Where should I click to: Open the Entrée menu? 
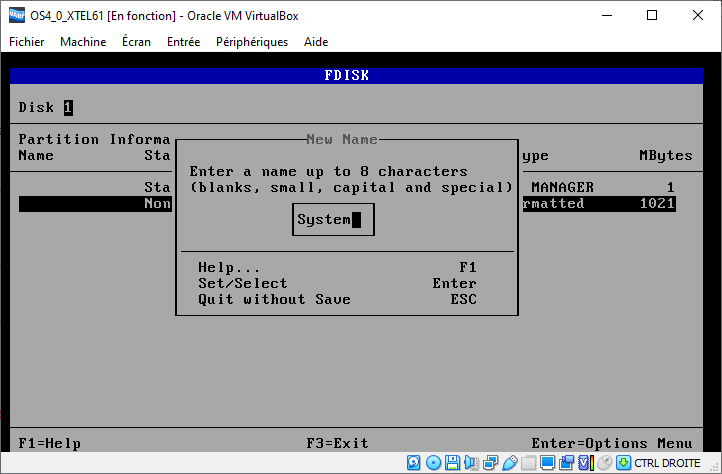183,42
